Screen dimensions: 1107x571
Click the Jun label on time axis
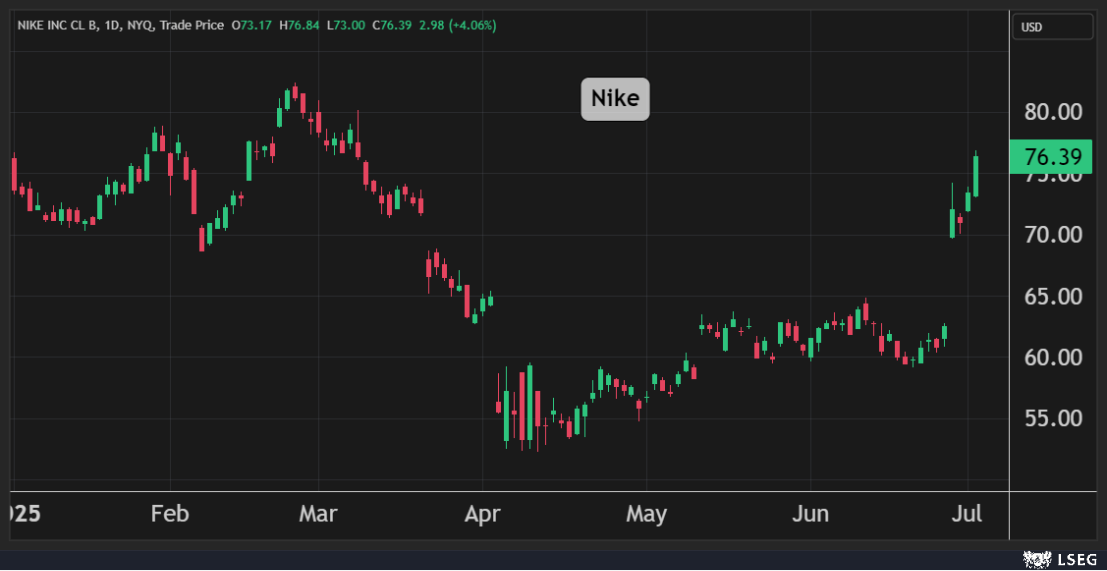tap(810, 515)
